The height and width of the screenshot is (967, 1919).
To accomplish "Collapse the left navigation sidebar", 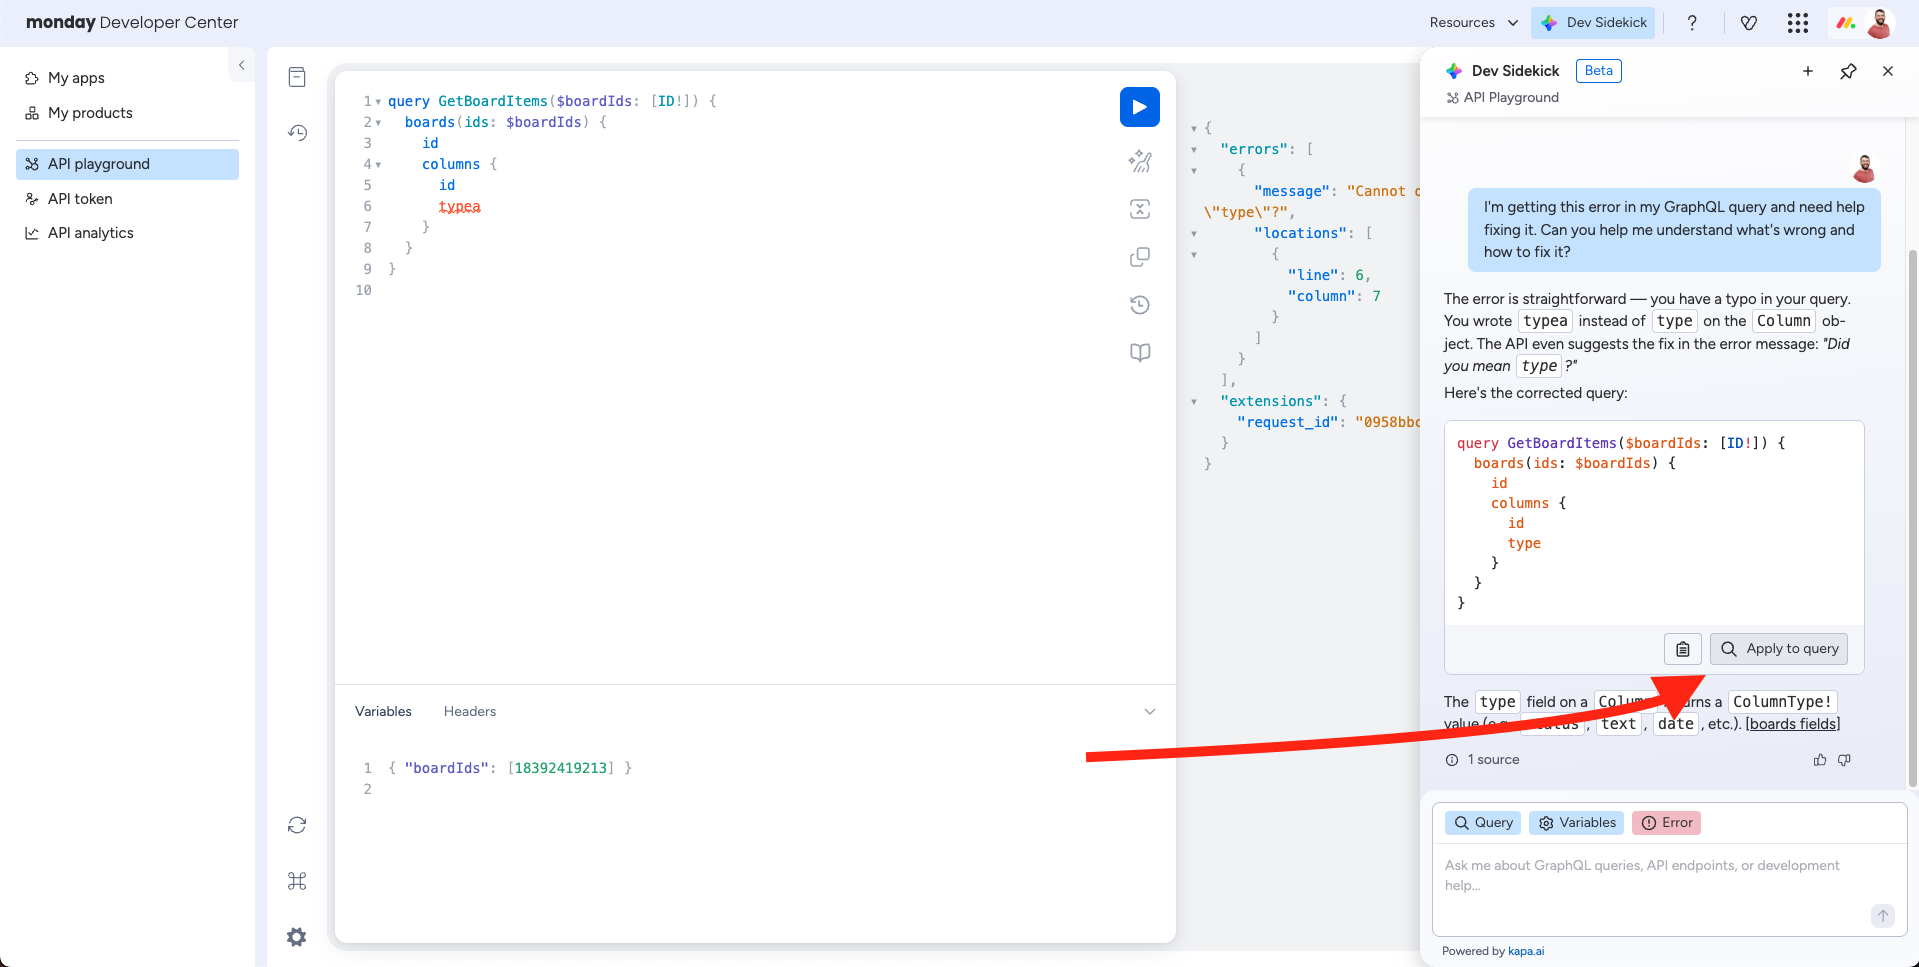I will click(241, 65).
